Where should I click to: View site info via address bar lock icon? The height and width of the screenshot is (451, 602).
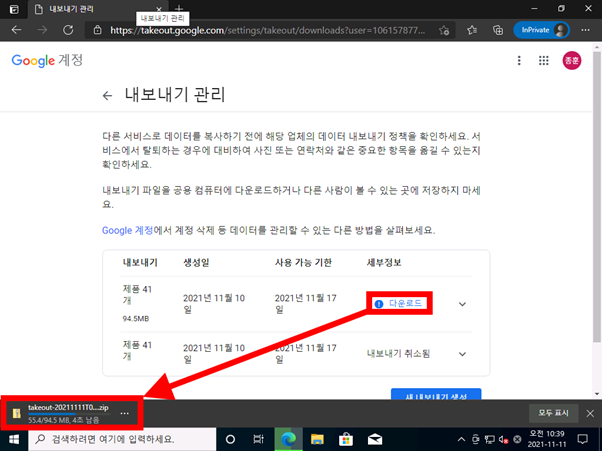(98, 30)
